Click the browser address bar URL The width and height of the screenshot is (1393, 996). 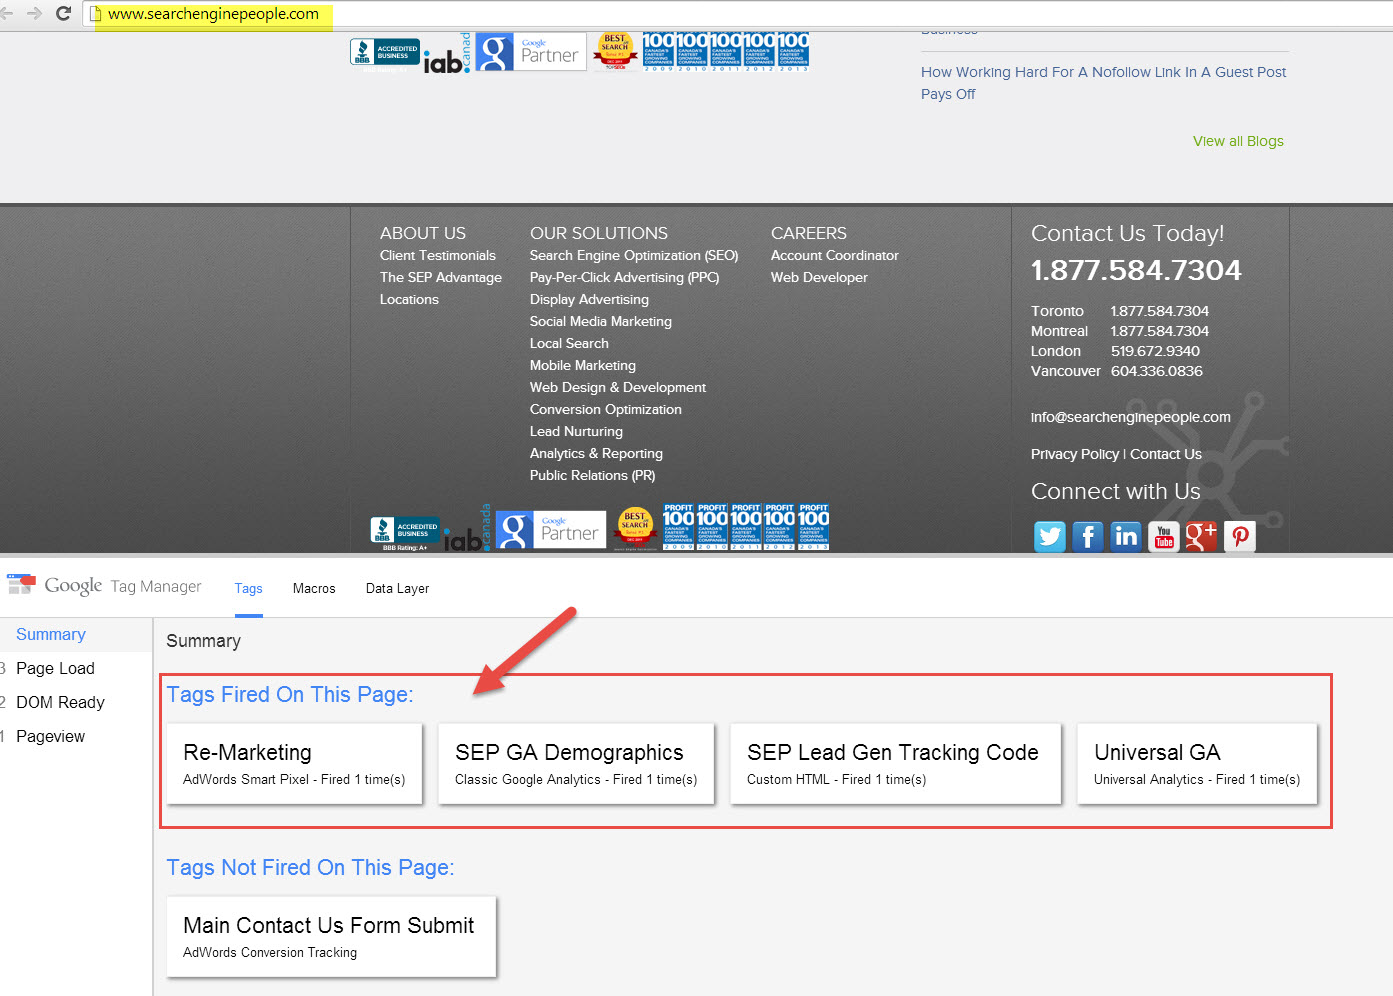pos(213,14)
